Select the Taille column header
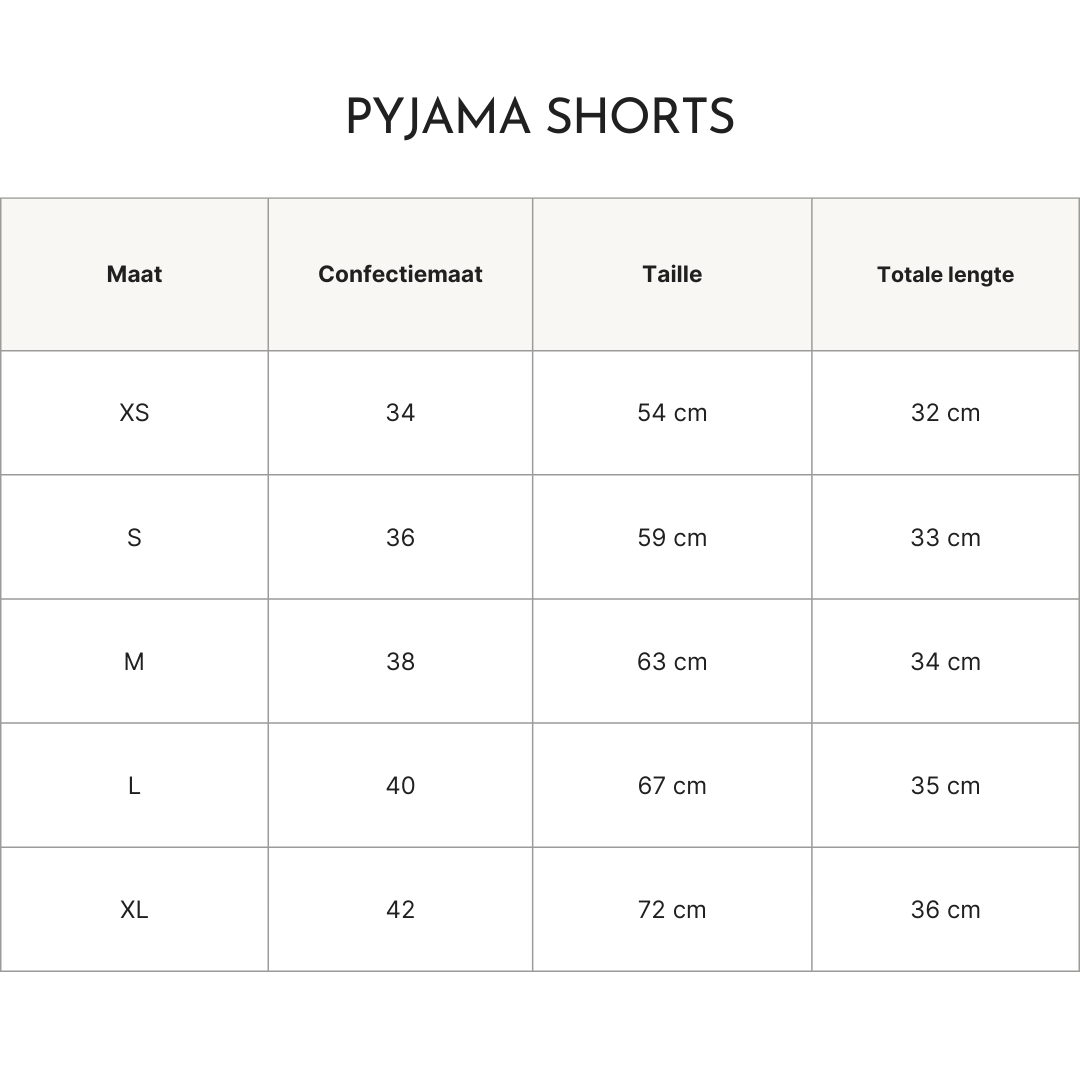 tap(672, 274)
